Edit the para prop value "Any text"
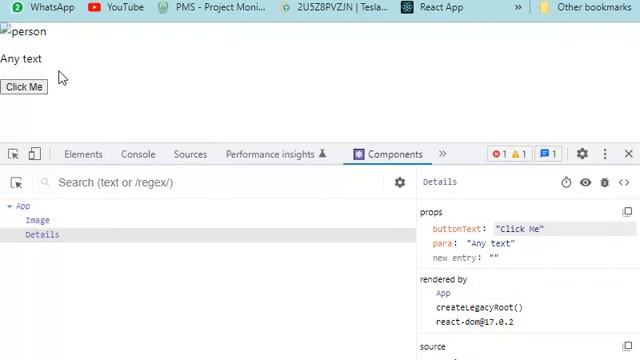This screenshot has width=640, height=360. pyautogui.click(x=491, y=244)
